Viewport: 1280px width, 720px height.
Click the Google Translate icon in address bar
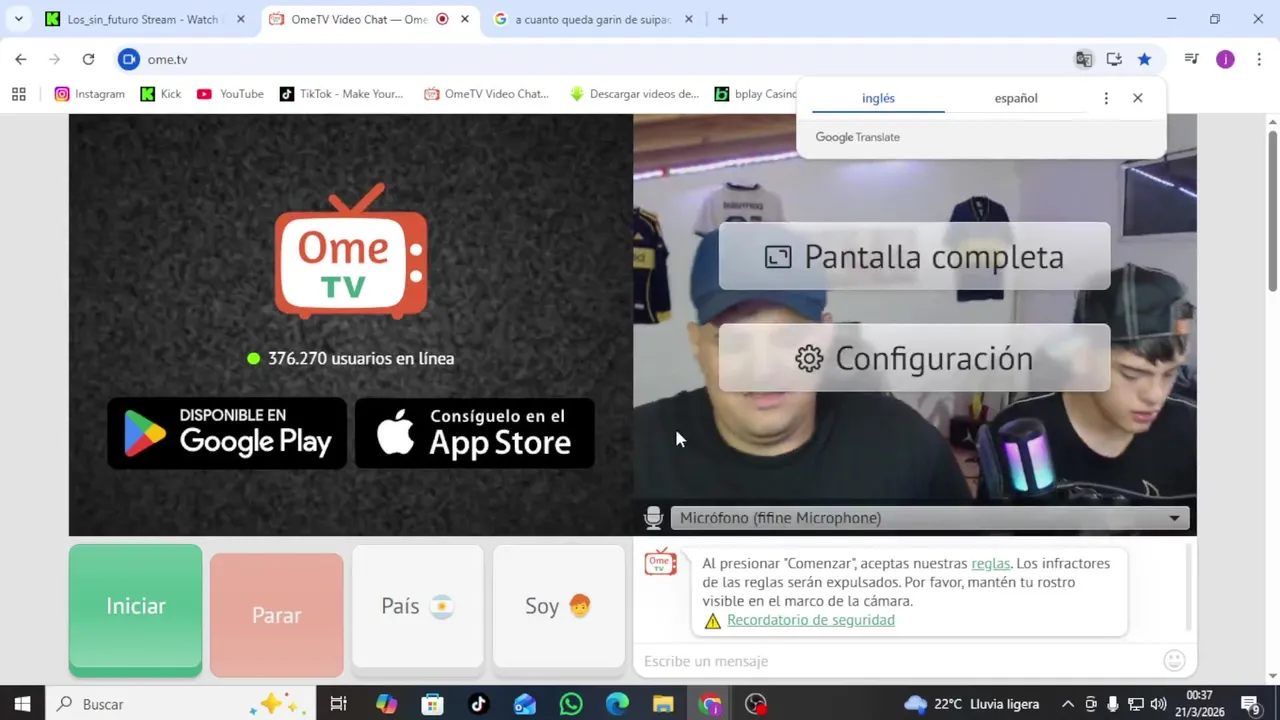[x=1084, y=59]
